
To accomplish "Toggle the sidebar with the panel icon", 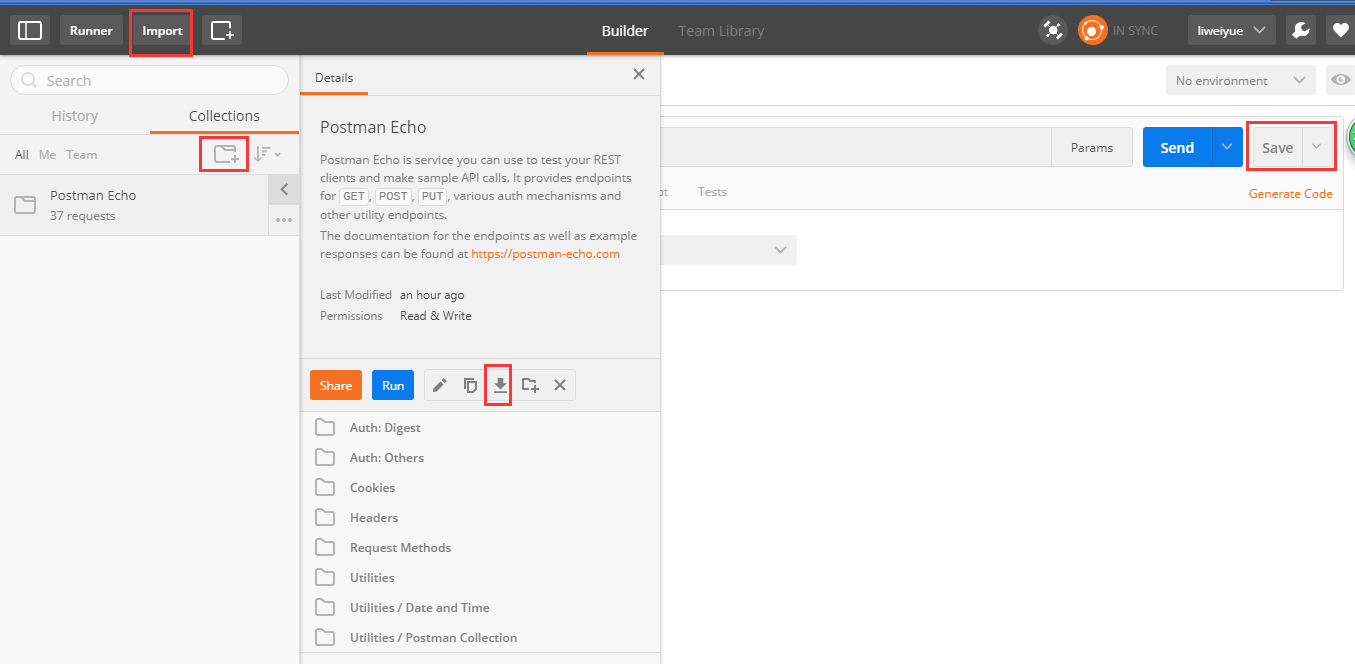I will point(30,31).
